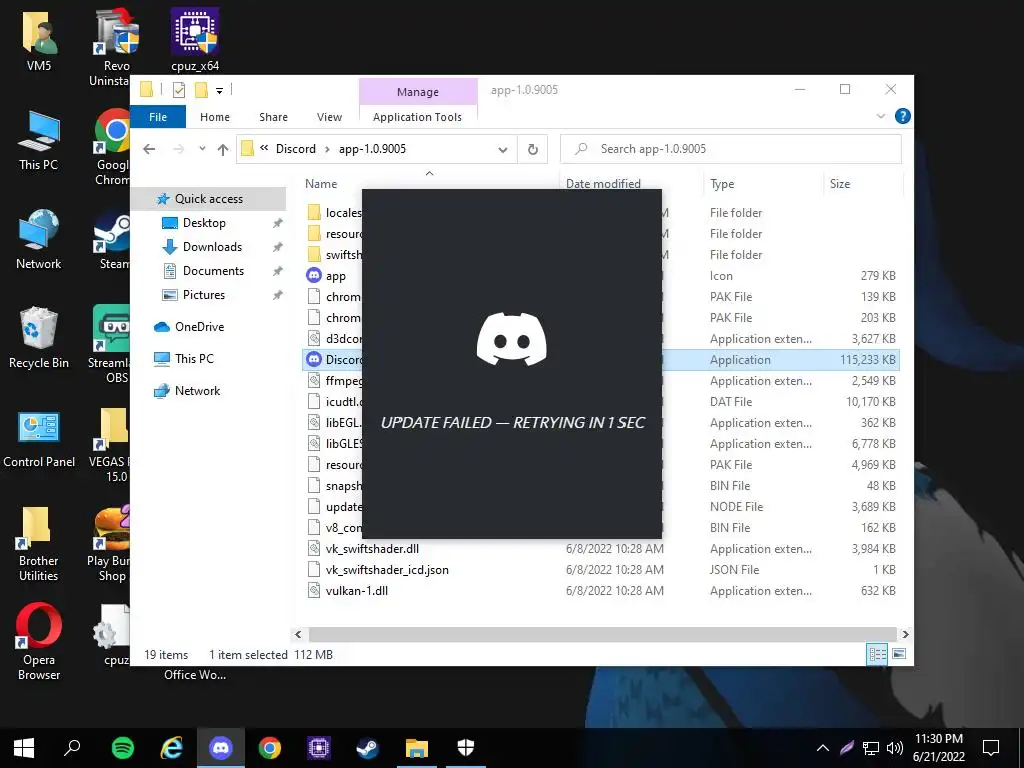Click Discord breadcrumb in address bar
This screenshot has height=768, width=1024.
pyautogui.click(x=295, y=149)
